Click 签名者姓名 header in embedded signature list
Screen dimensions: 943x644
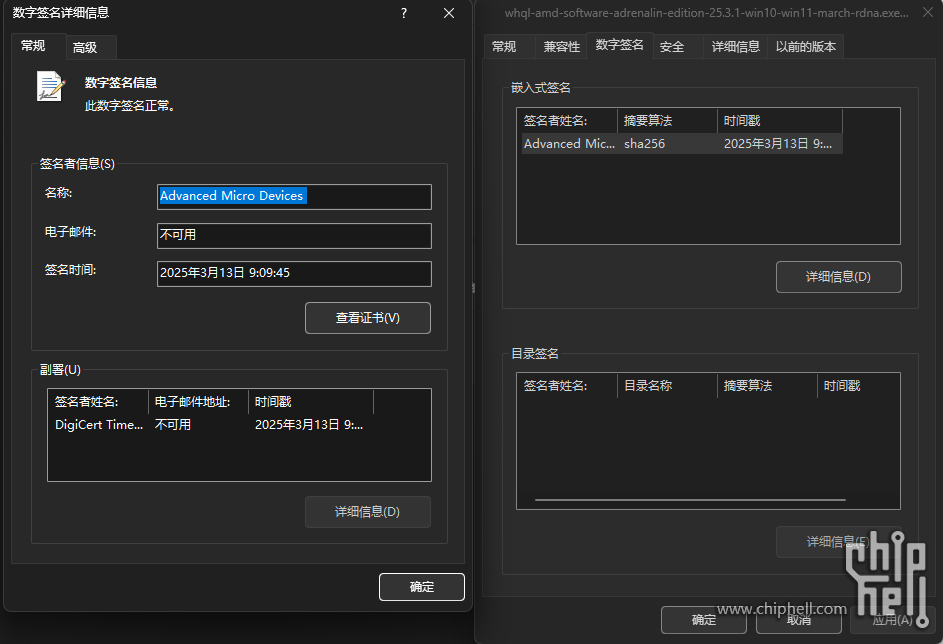pyautogui.click(x=567, y=121)
